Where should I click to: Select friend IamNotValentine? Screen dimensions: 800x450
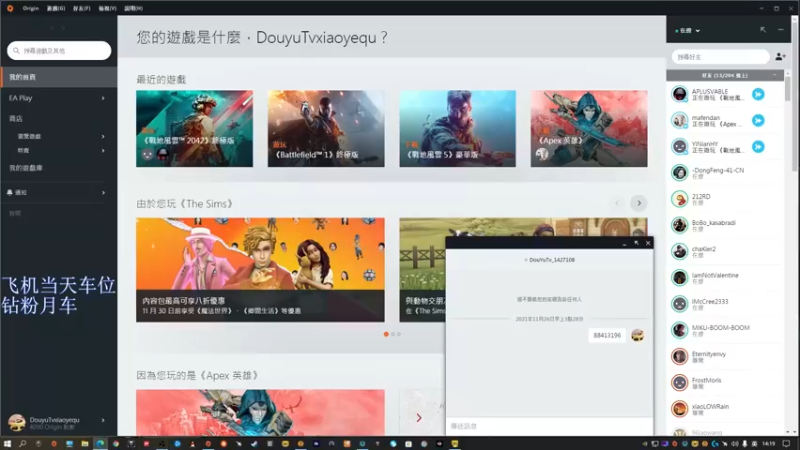point(724,278)
